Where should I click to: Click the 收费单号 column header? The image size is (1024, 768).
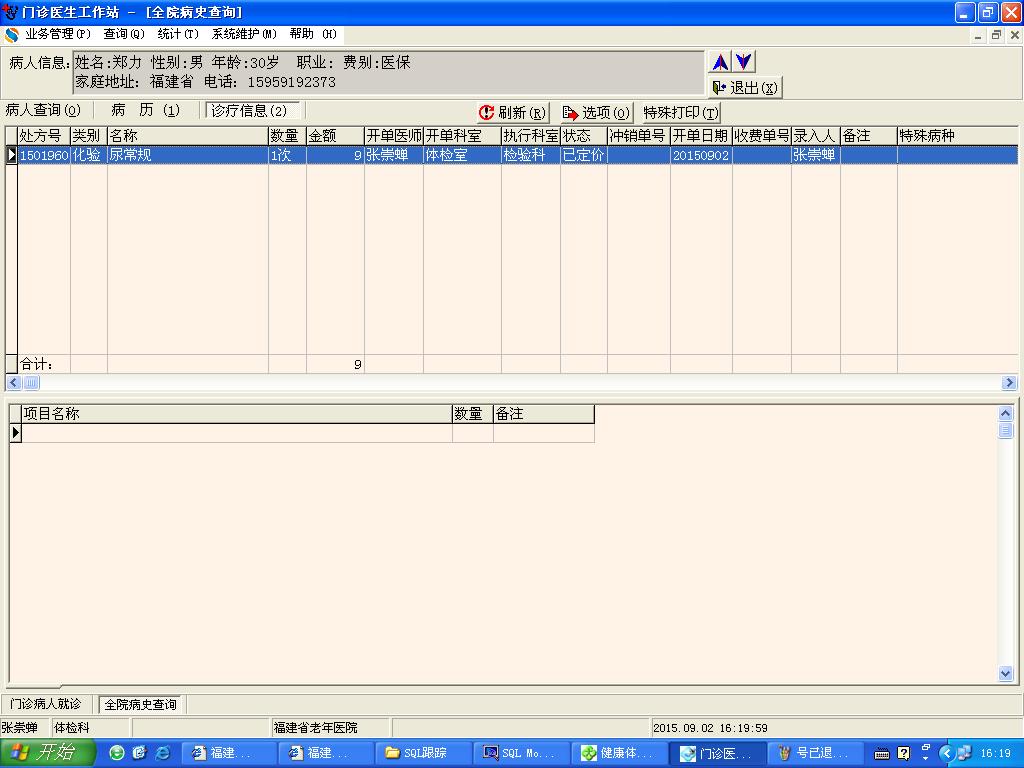pyautogui.click(x=761, y=136)
